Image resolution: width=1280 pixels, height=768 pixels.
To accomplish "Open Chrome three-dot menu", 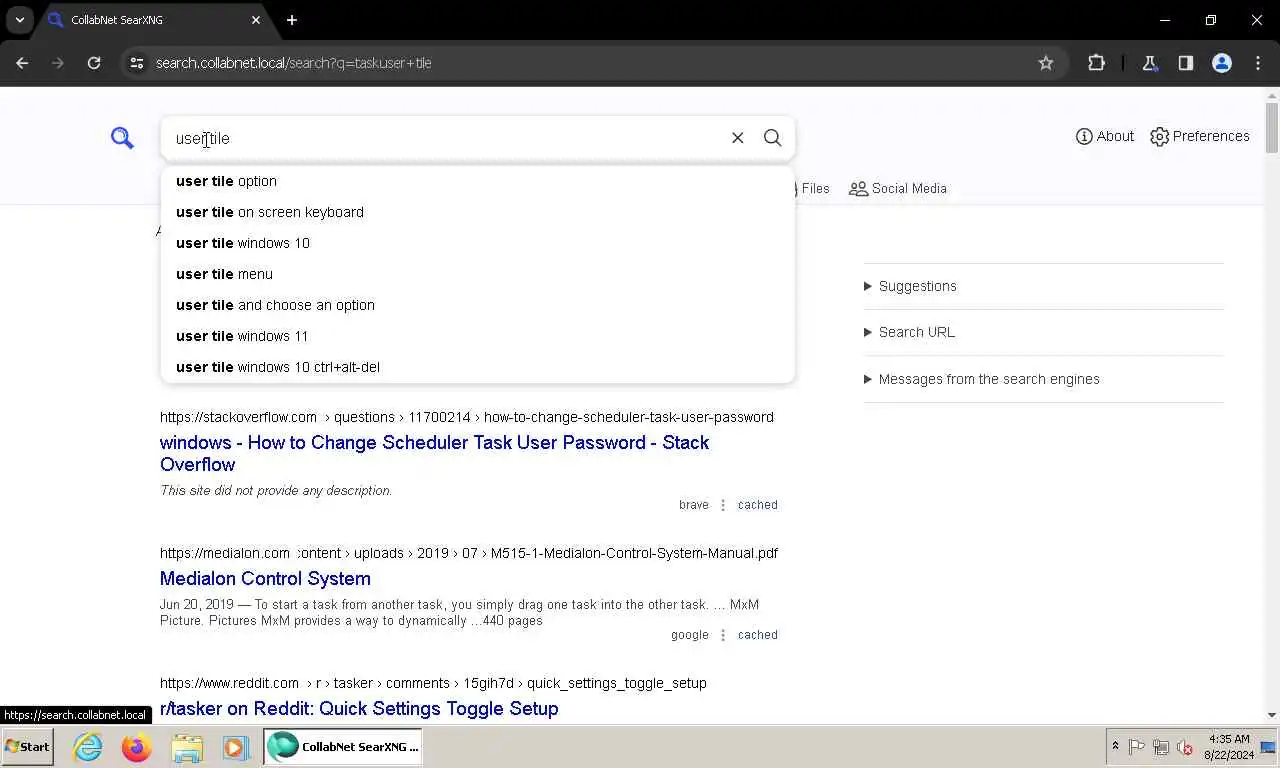I will pos(1258,63).
